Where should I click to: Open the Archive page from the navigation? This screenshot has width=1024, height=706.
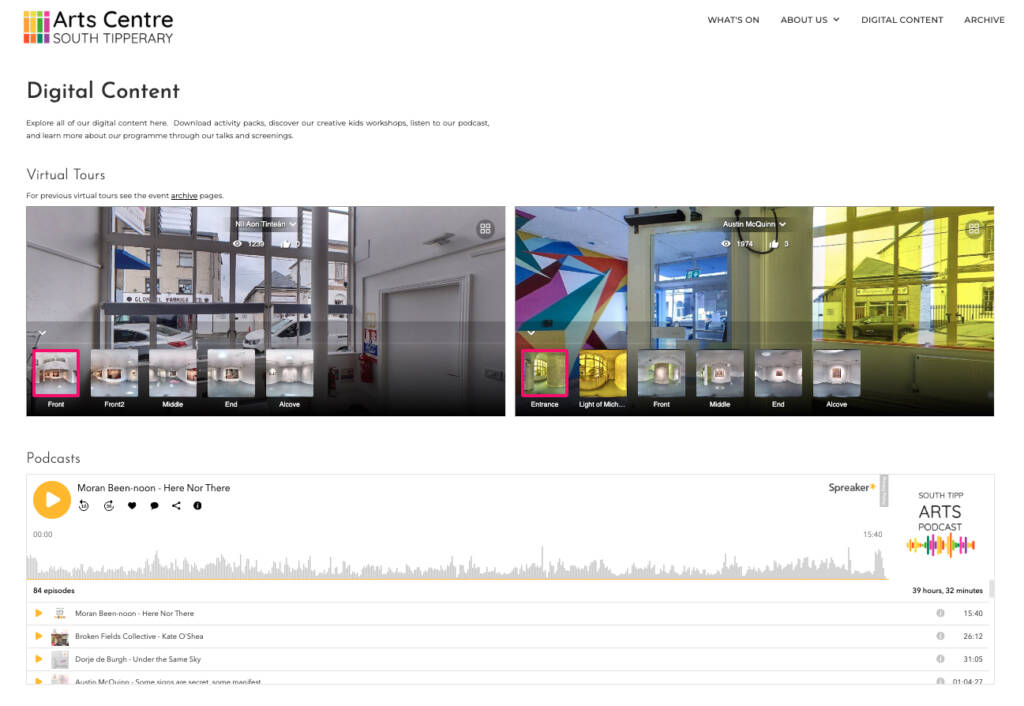[984, 20]
